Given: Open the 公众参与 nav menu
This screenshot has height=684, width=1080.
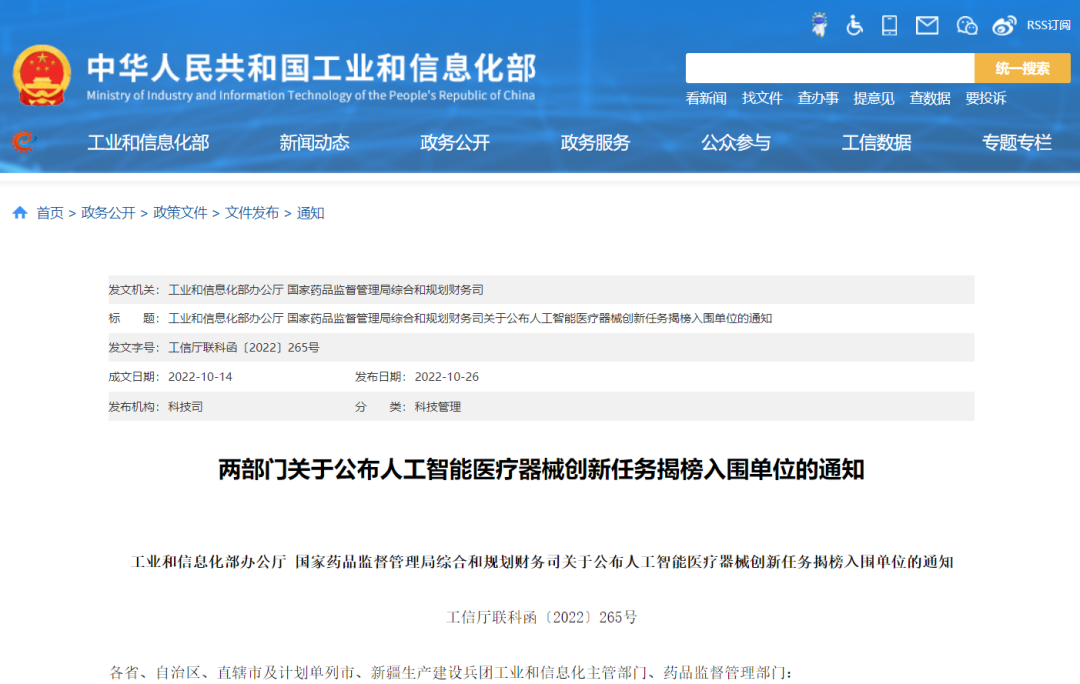Looking at the screenshot, I should 736,143.
